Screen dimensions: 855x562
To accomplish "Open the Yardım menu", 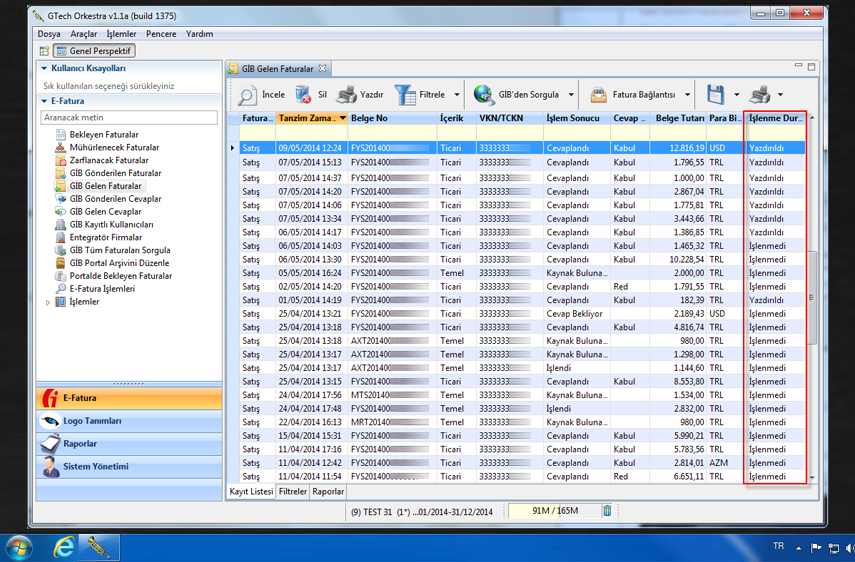I will pos(199,34).
